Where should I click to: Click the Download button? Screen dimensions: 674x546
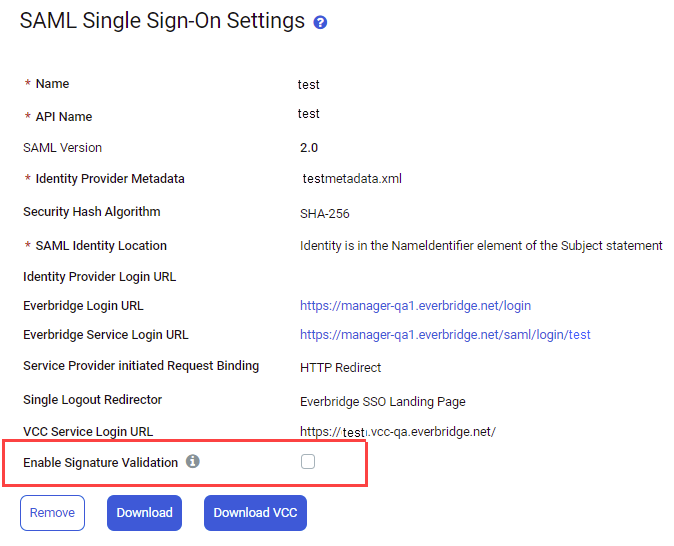(x=144, y=513)
